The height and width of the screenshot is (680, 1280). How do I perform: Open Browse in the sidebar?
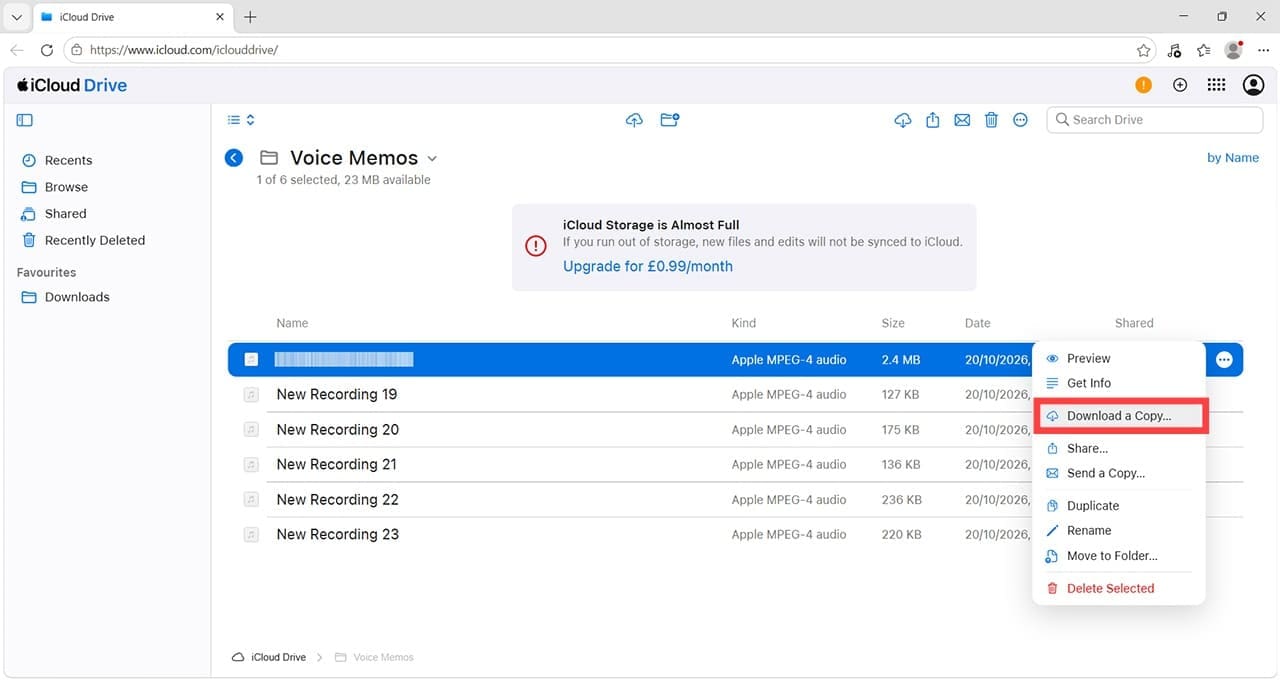coord(66,187)
